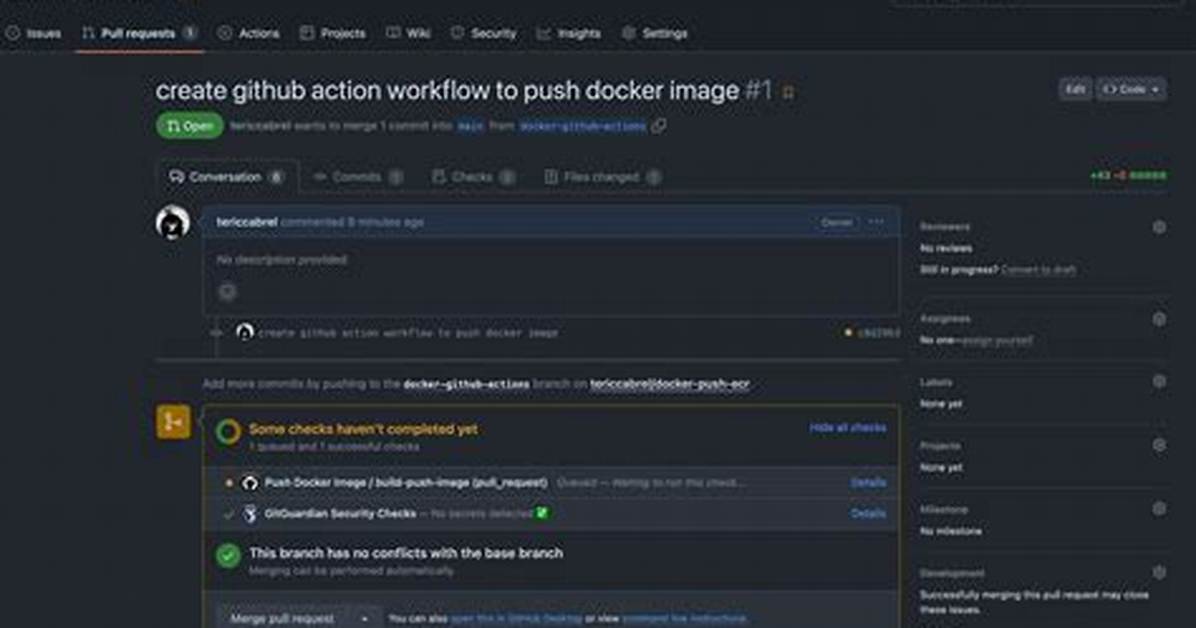
Task: Copy the head branch name icon
Action: pyautogui.click(x=659, y=126)
